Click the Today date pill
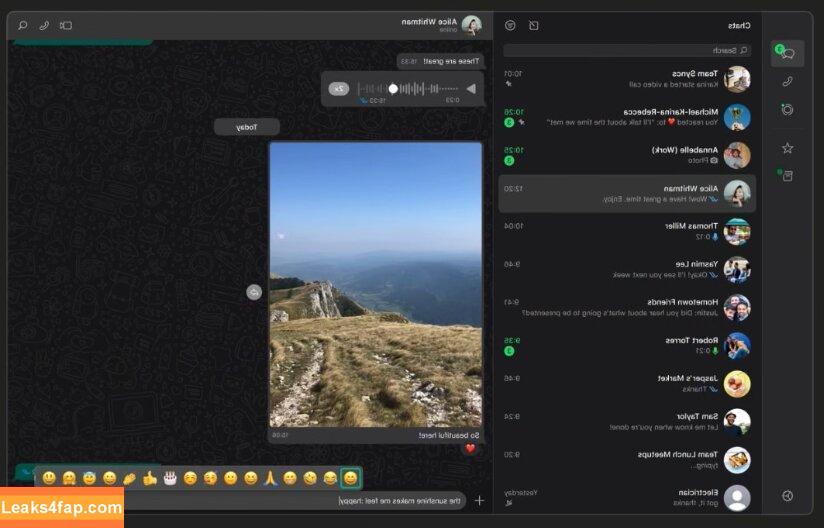This screenshot has height=528, width=824. point(246,127)
